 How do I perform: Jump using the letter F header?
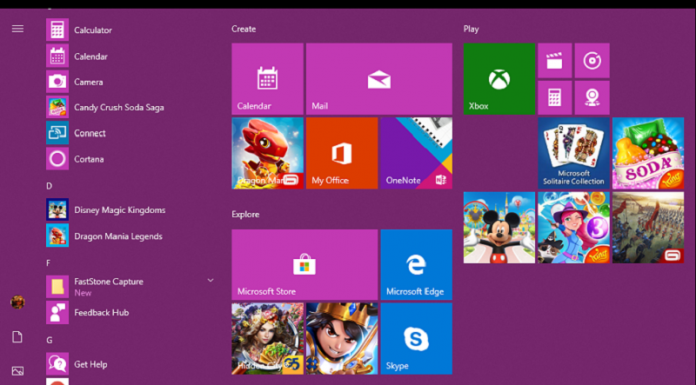point(48,263)
